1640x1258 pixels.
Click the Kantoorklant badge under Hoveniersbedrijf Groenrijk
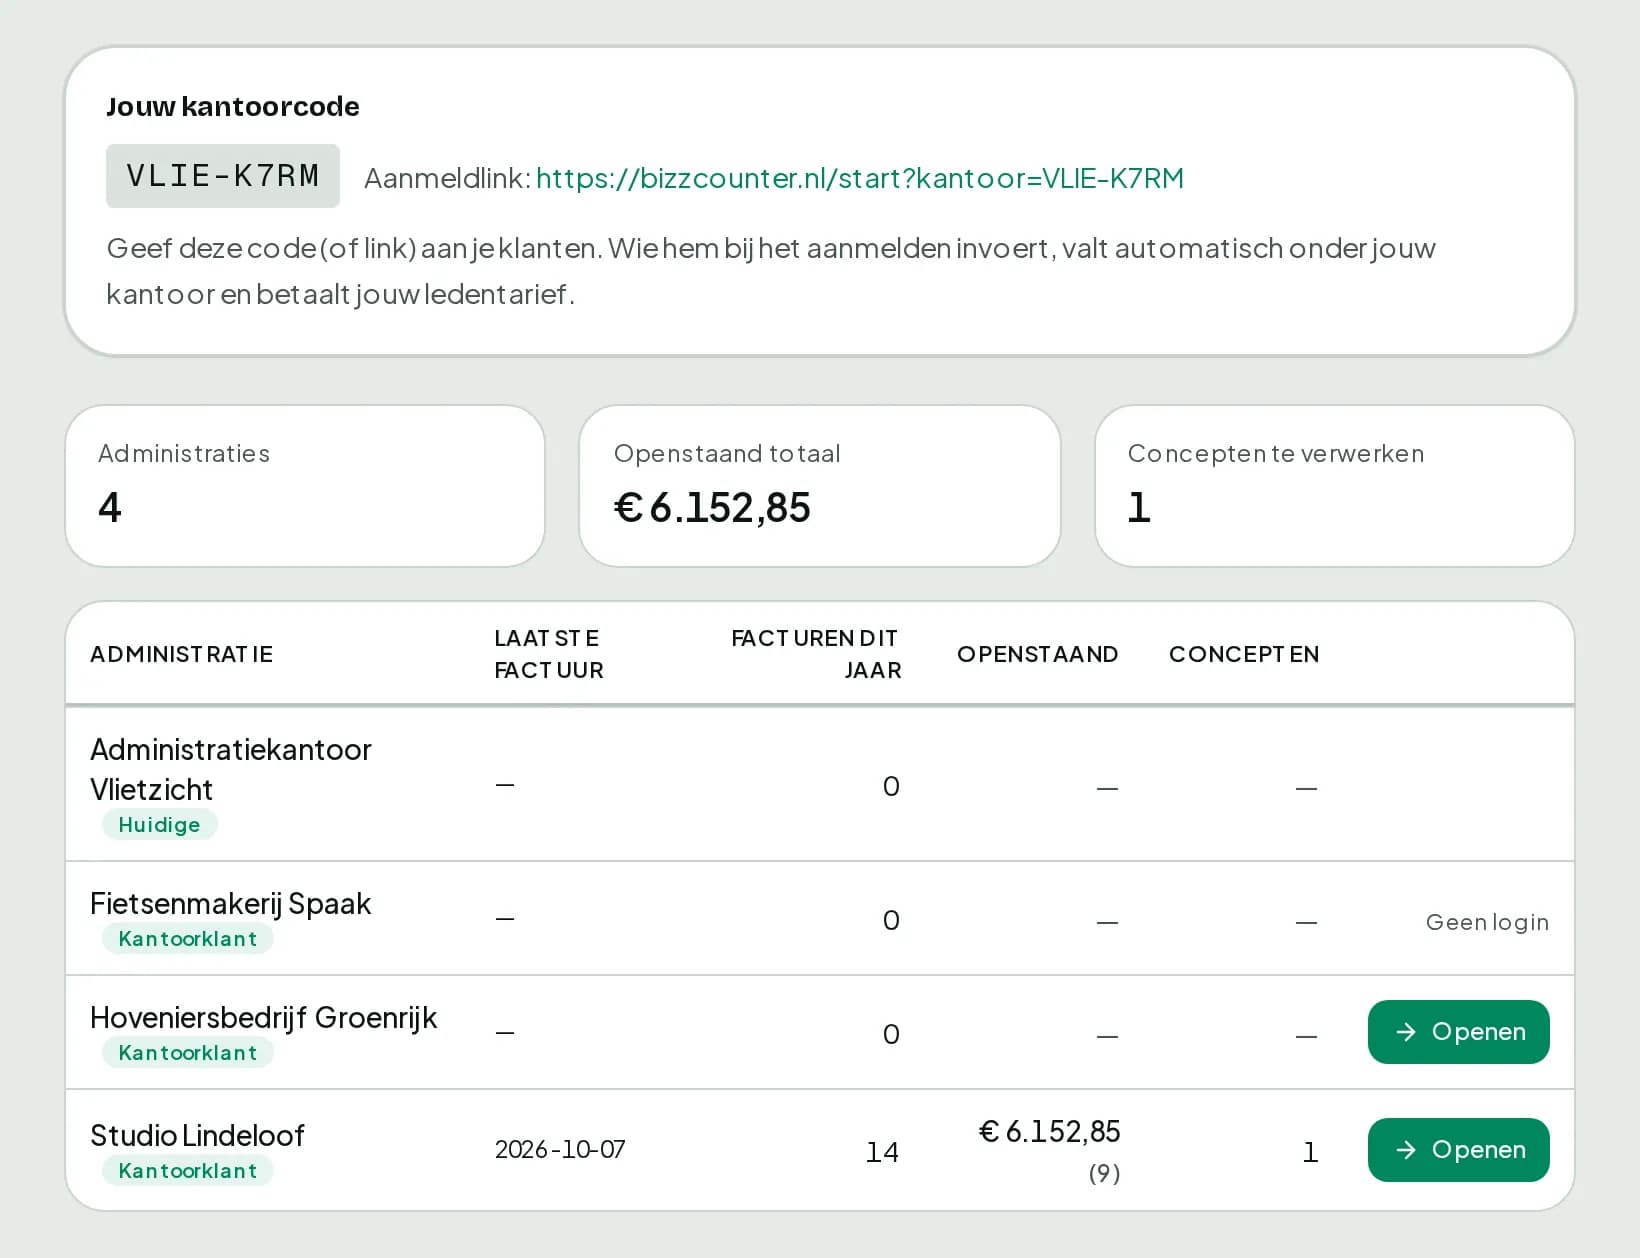pos(188,1053)
